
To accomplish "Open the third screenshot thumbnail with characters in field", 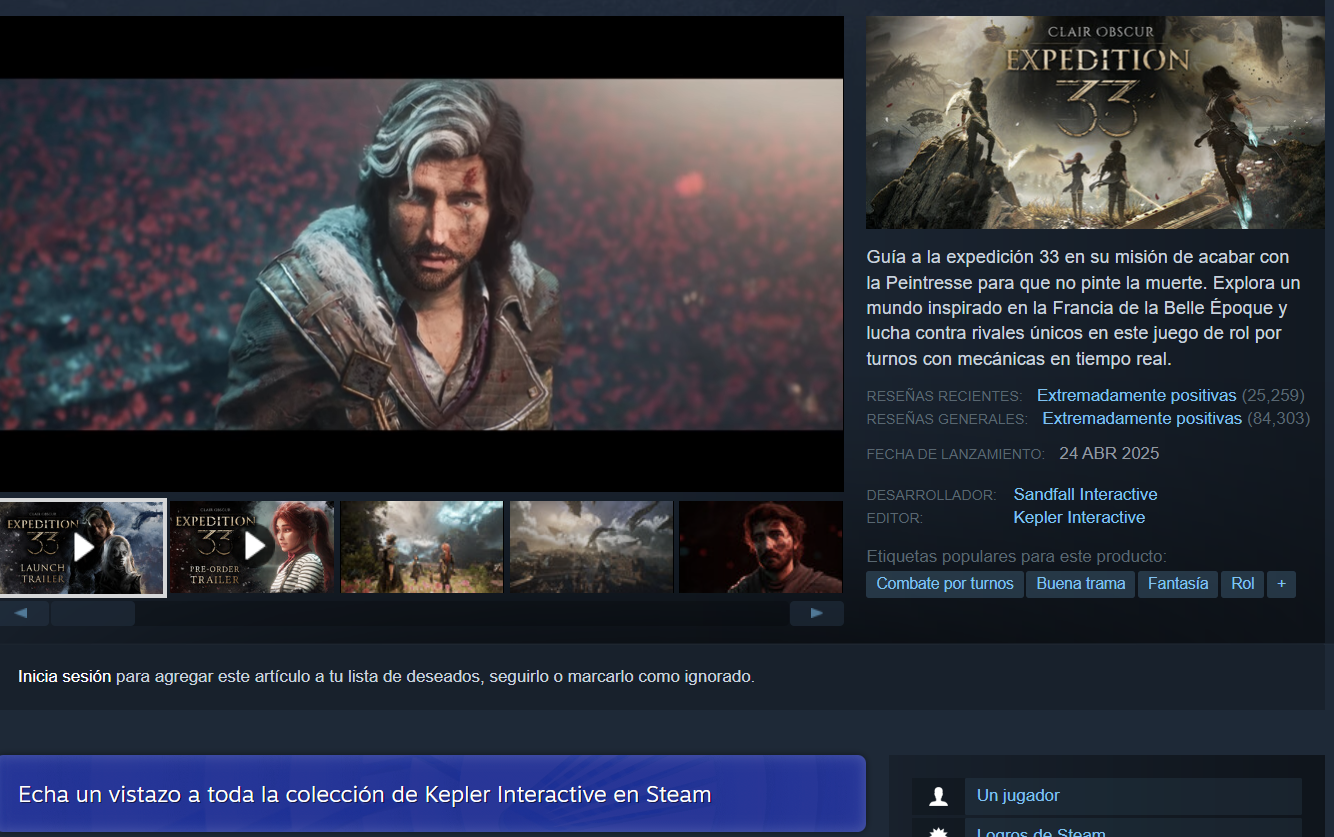I will coord(422,547).
